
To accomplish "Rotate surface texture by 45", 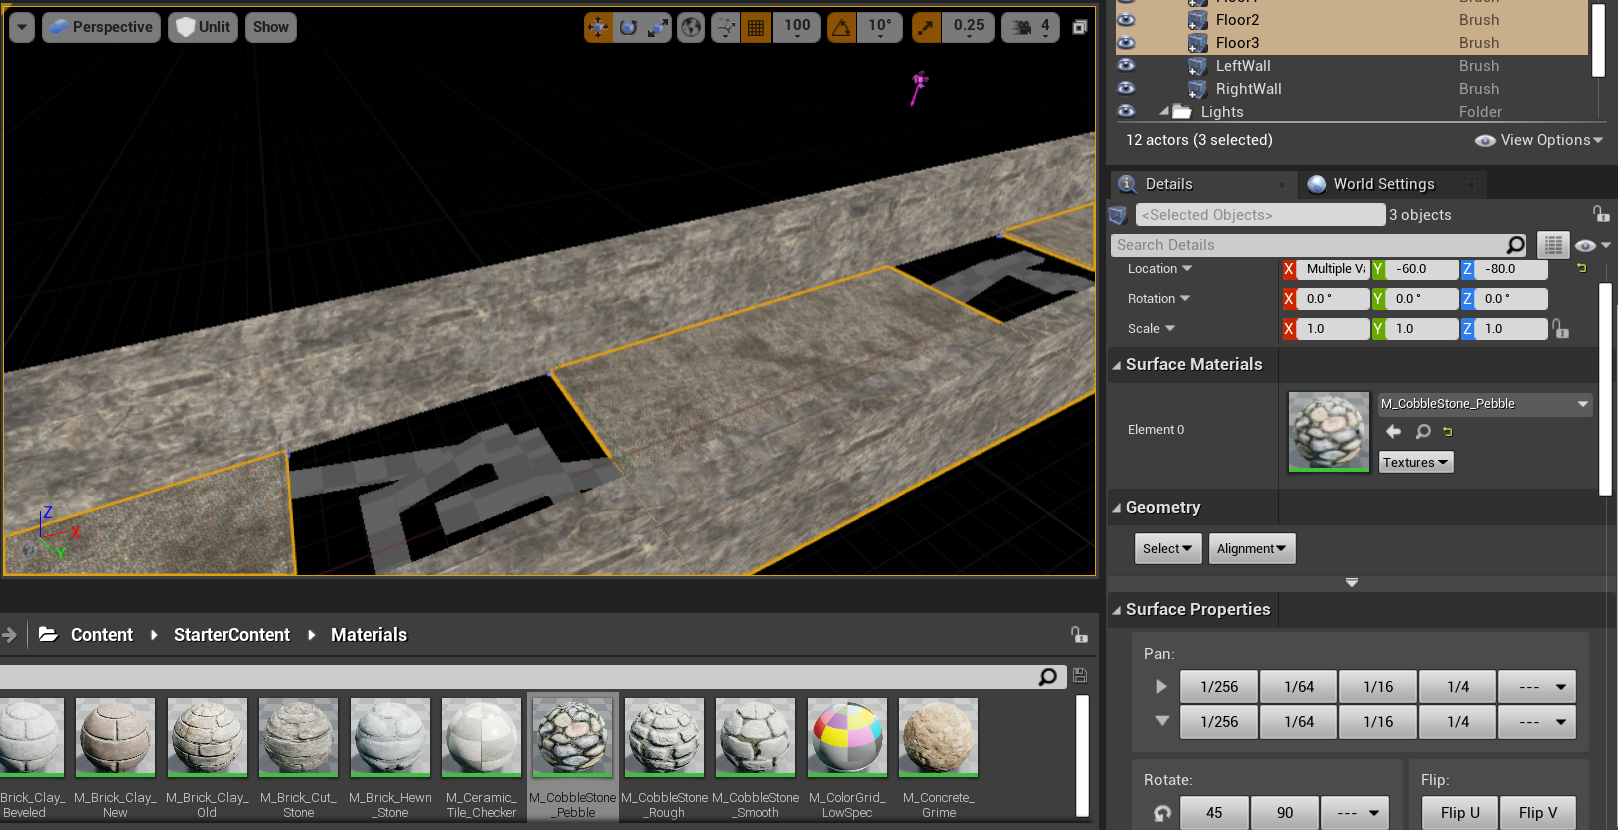I will coord(1214,813).
